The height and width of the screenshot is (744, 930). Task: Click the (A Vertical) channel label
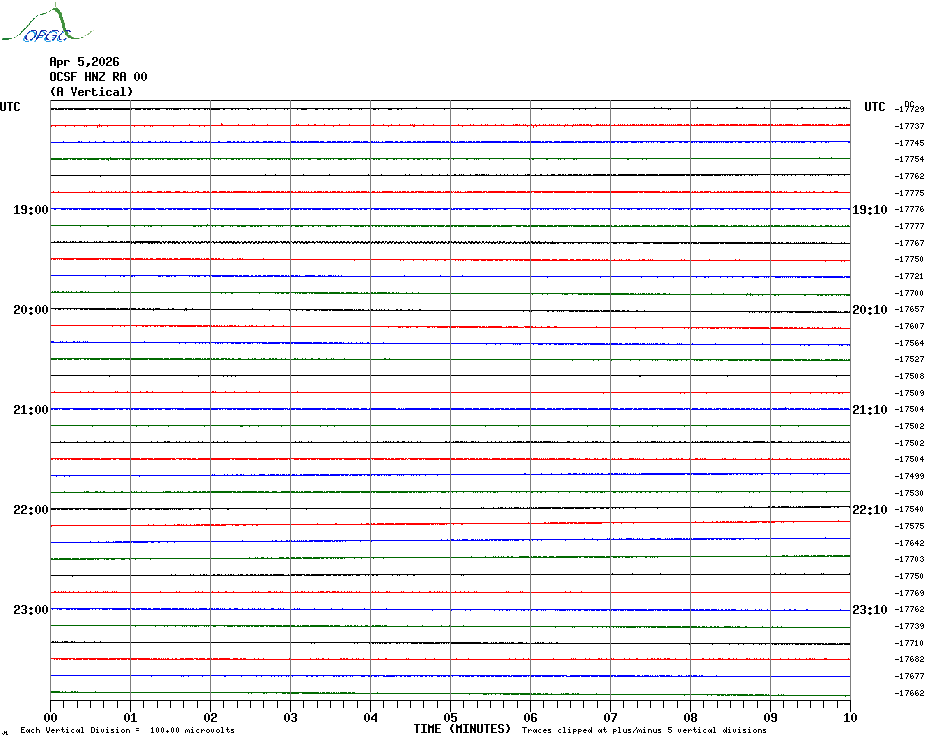91,92
